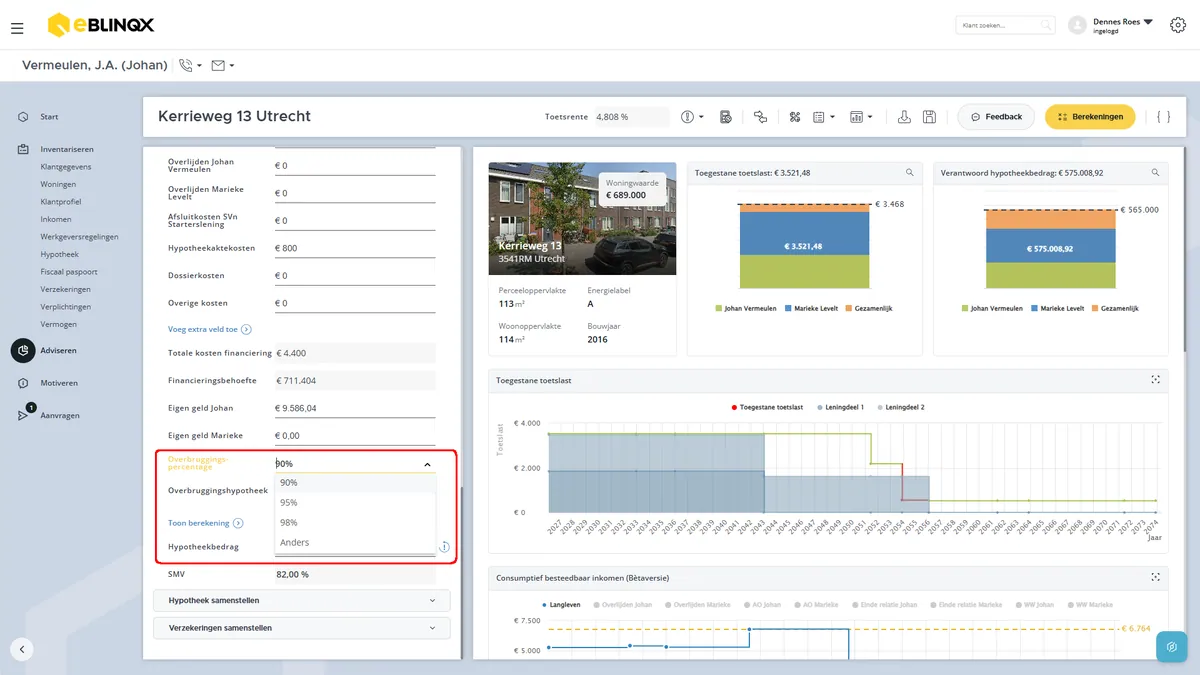Viewport: 1200px width, 675px height.
Task: Go to Klantprofiel in sidebar
Action: 61,202
